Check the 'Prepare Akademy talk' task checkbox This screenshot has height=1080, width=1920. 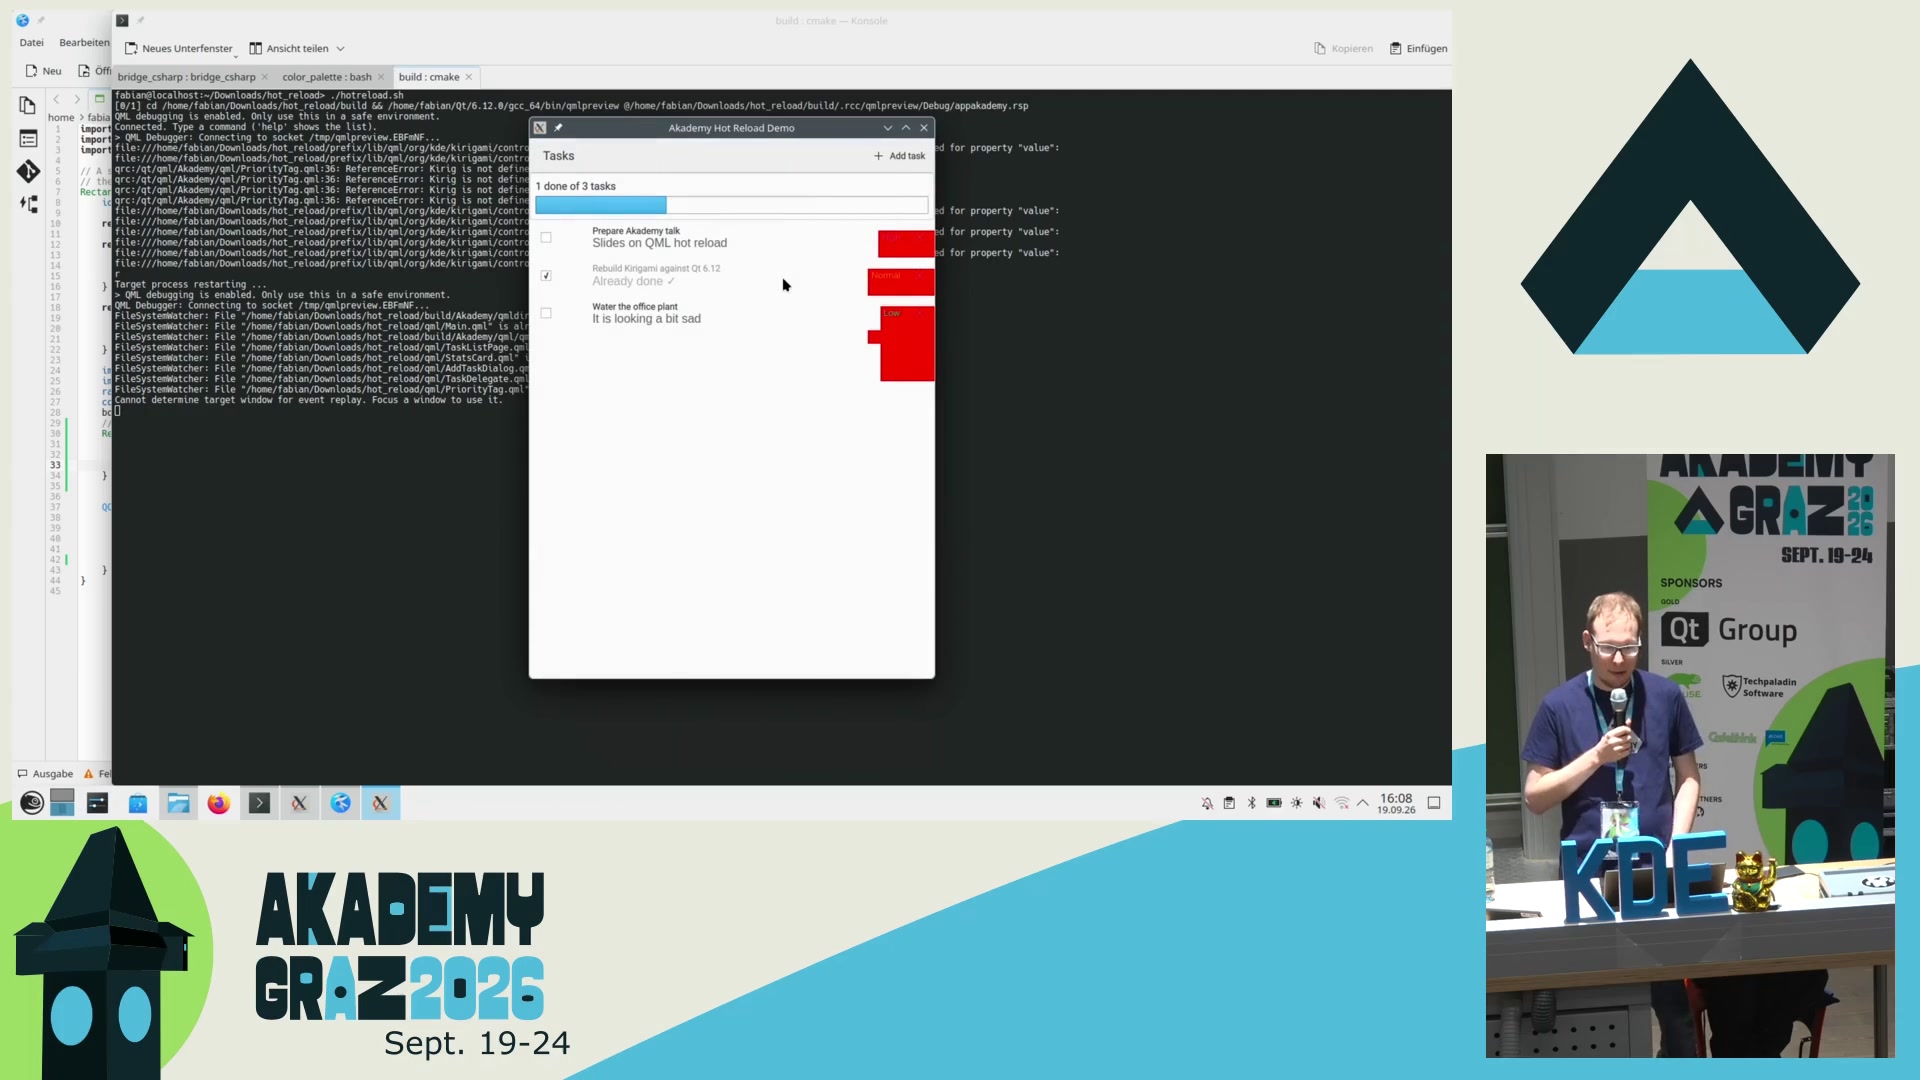tap(546, 237)
